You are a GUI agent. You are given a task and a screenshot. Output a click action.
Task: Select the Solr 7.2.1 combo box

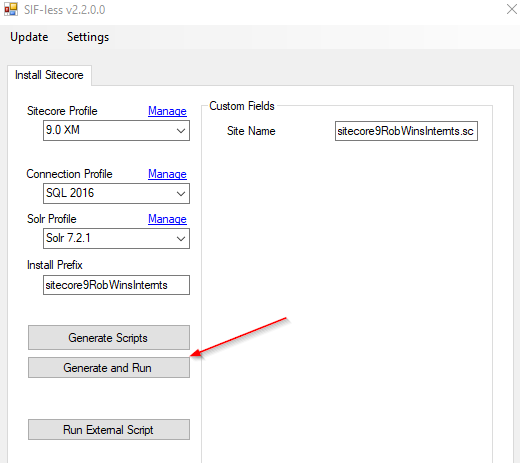(x=116, y=239)
